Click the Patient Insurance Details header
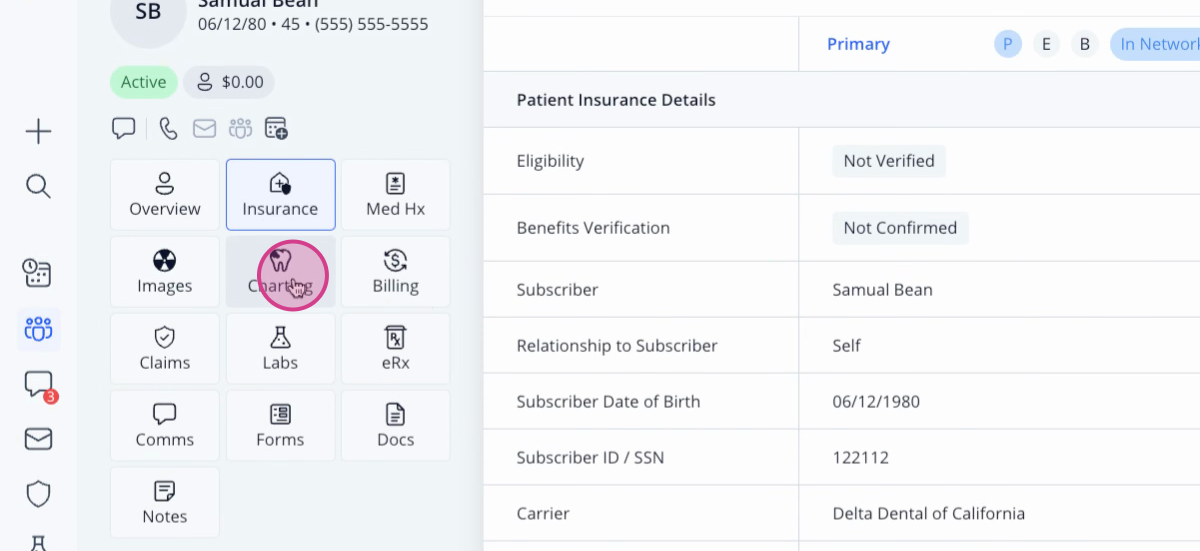This screenshot has width=1200, height=551. (616, 100)
